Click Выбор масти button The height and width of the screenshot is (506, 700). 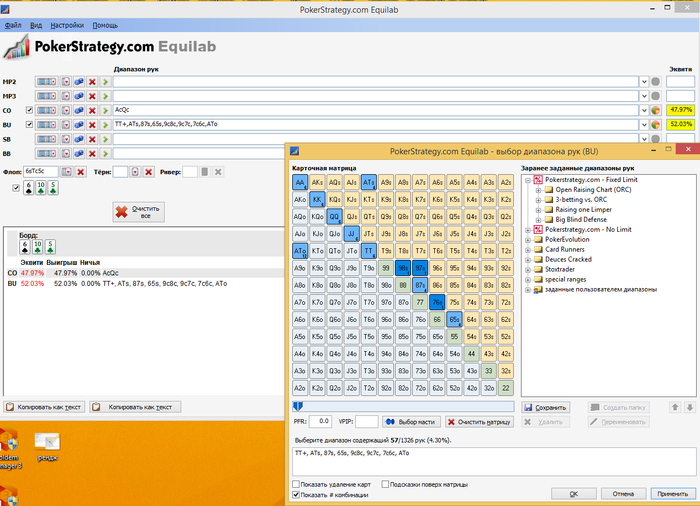click(412, 422)
